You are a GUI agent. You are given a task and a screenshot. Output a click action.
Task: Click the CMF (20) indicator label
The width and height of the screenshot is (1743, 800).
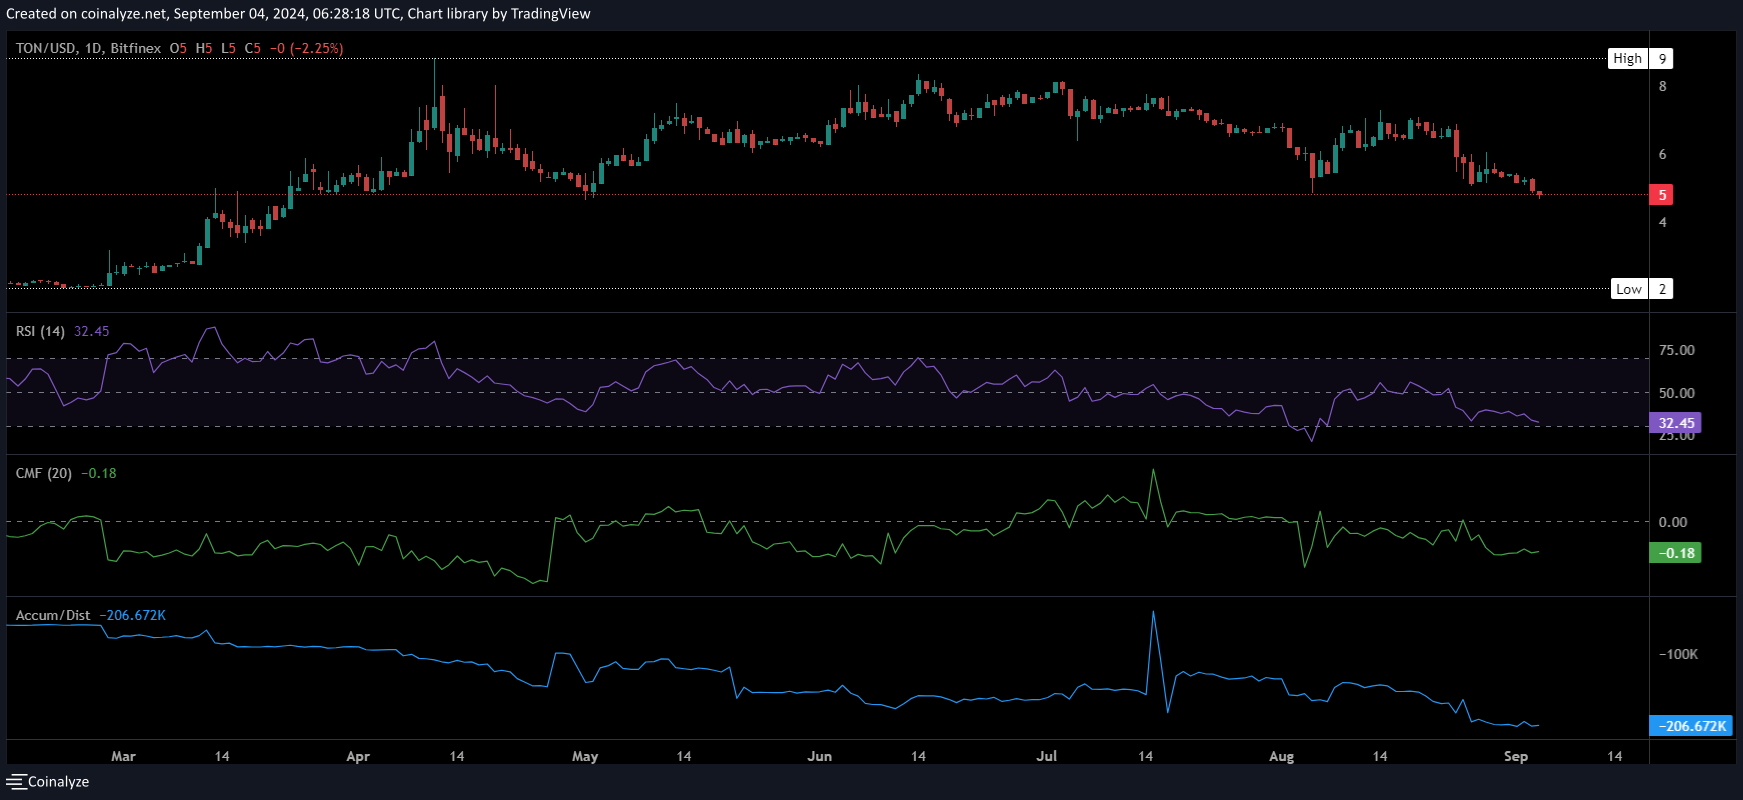pos(44,473)
